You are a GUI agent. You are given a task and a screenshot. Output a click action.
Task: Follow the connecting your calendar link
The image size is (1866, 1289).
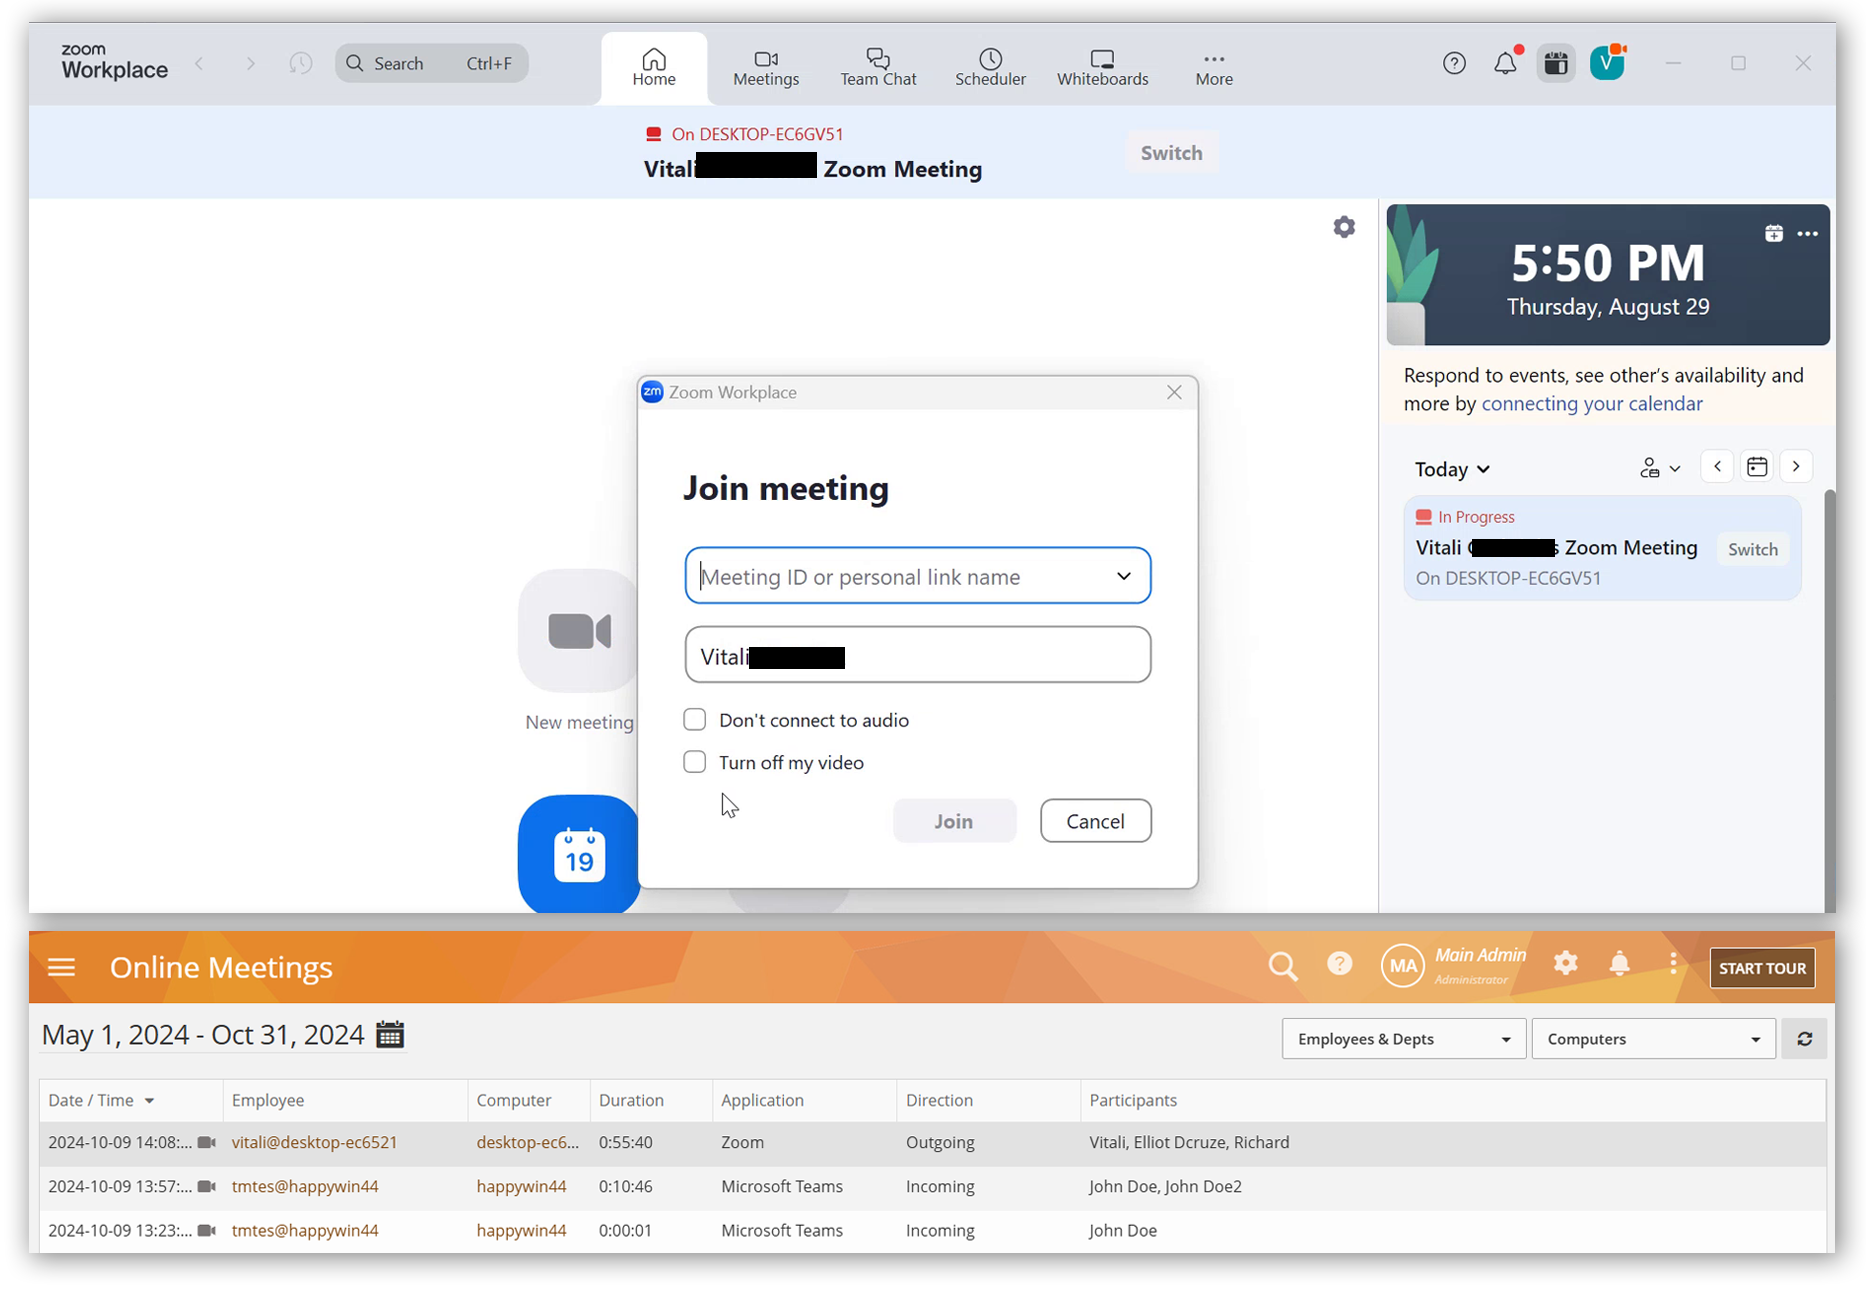pos(1591,403)
